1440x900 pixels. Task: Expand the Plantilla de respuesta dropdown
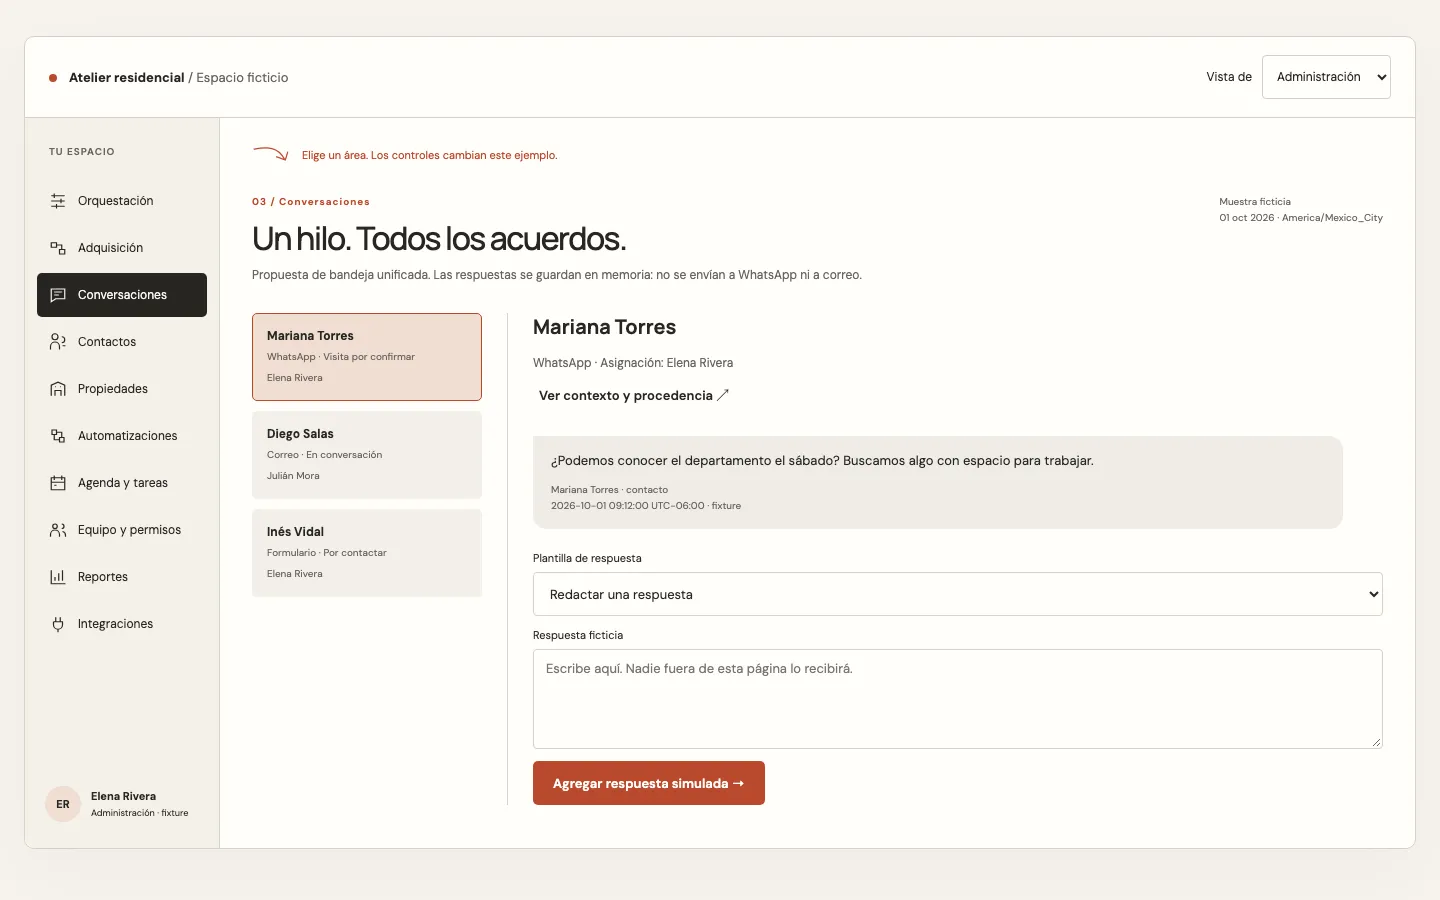tap(958, 594)
